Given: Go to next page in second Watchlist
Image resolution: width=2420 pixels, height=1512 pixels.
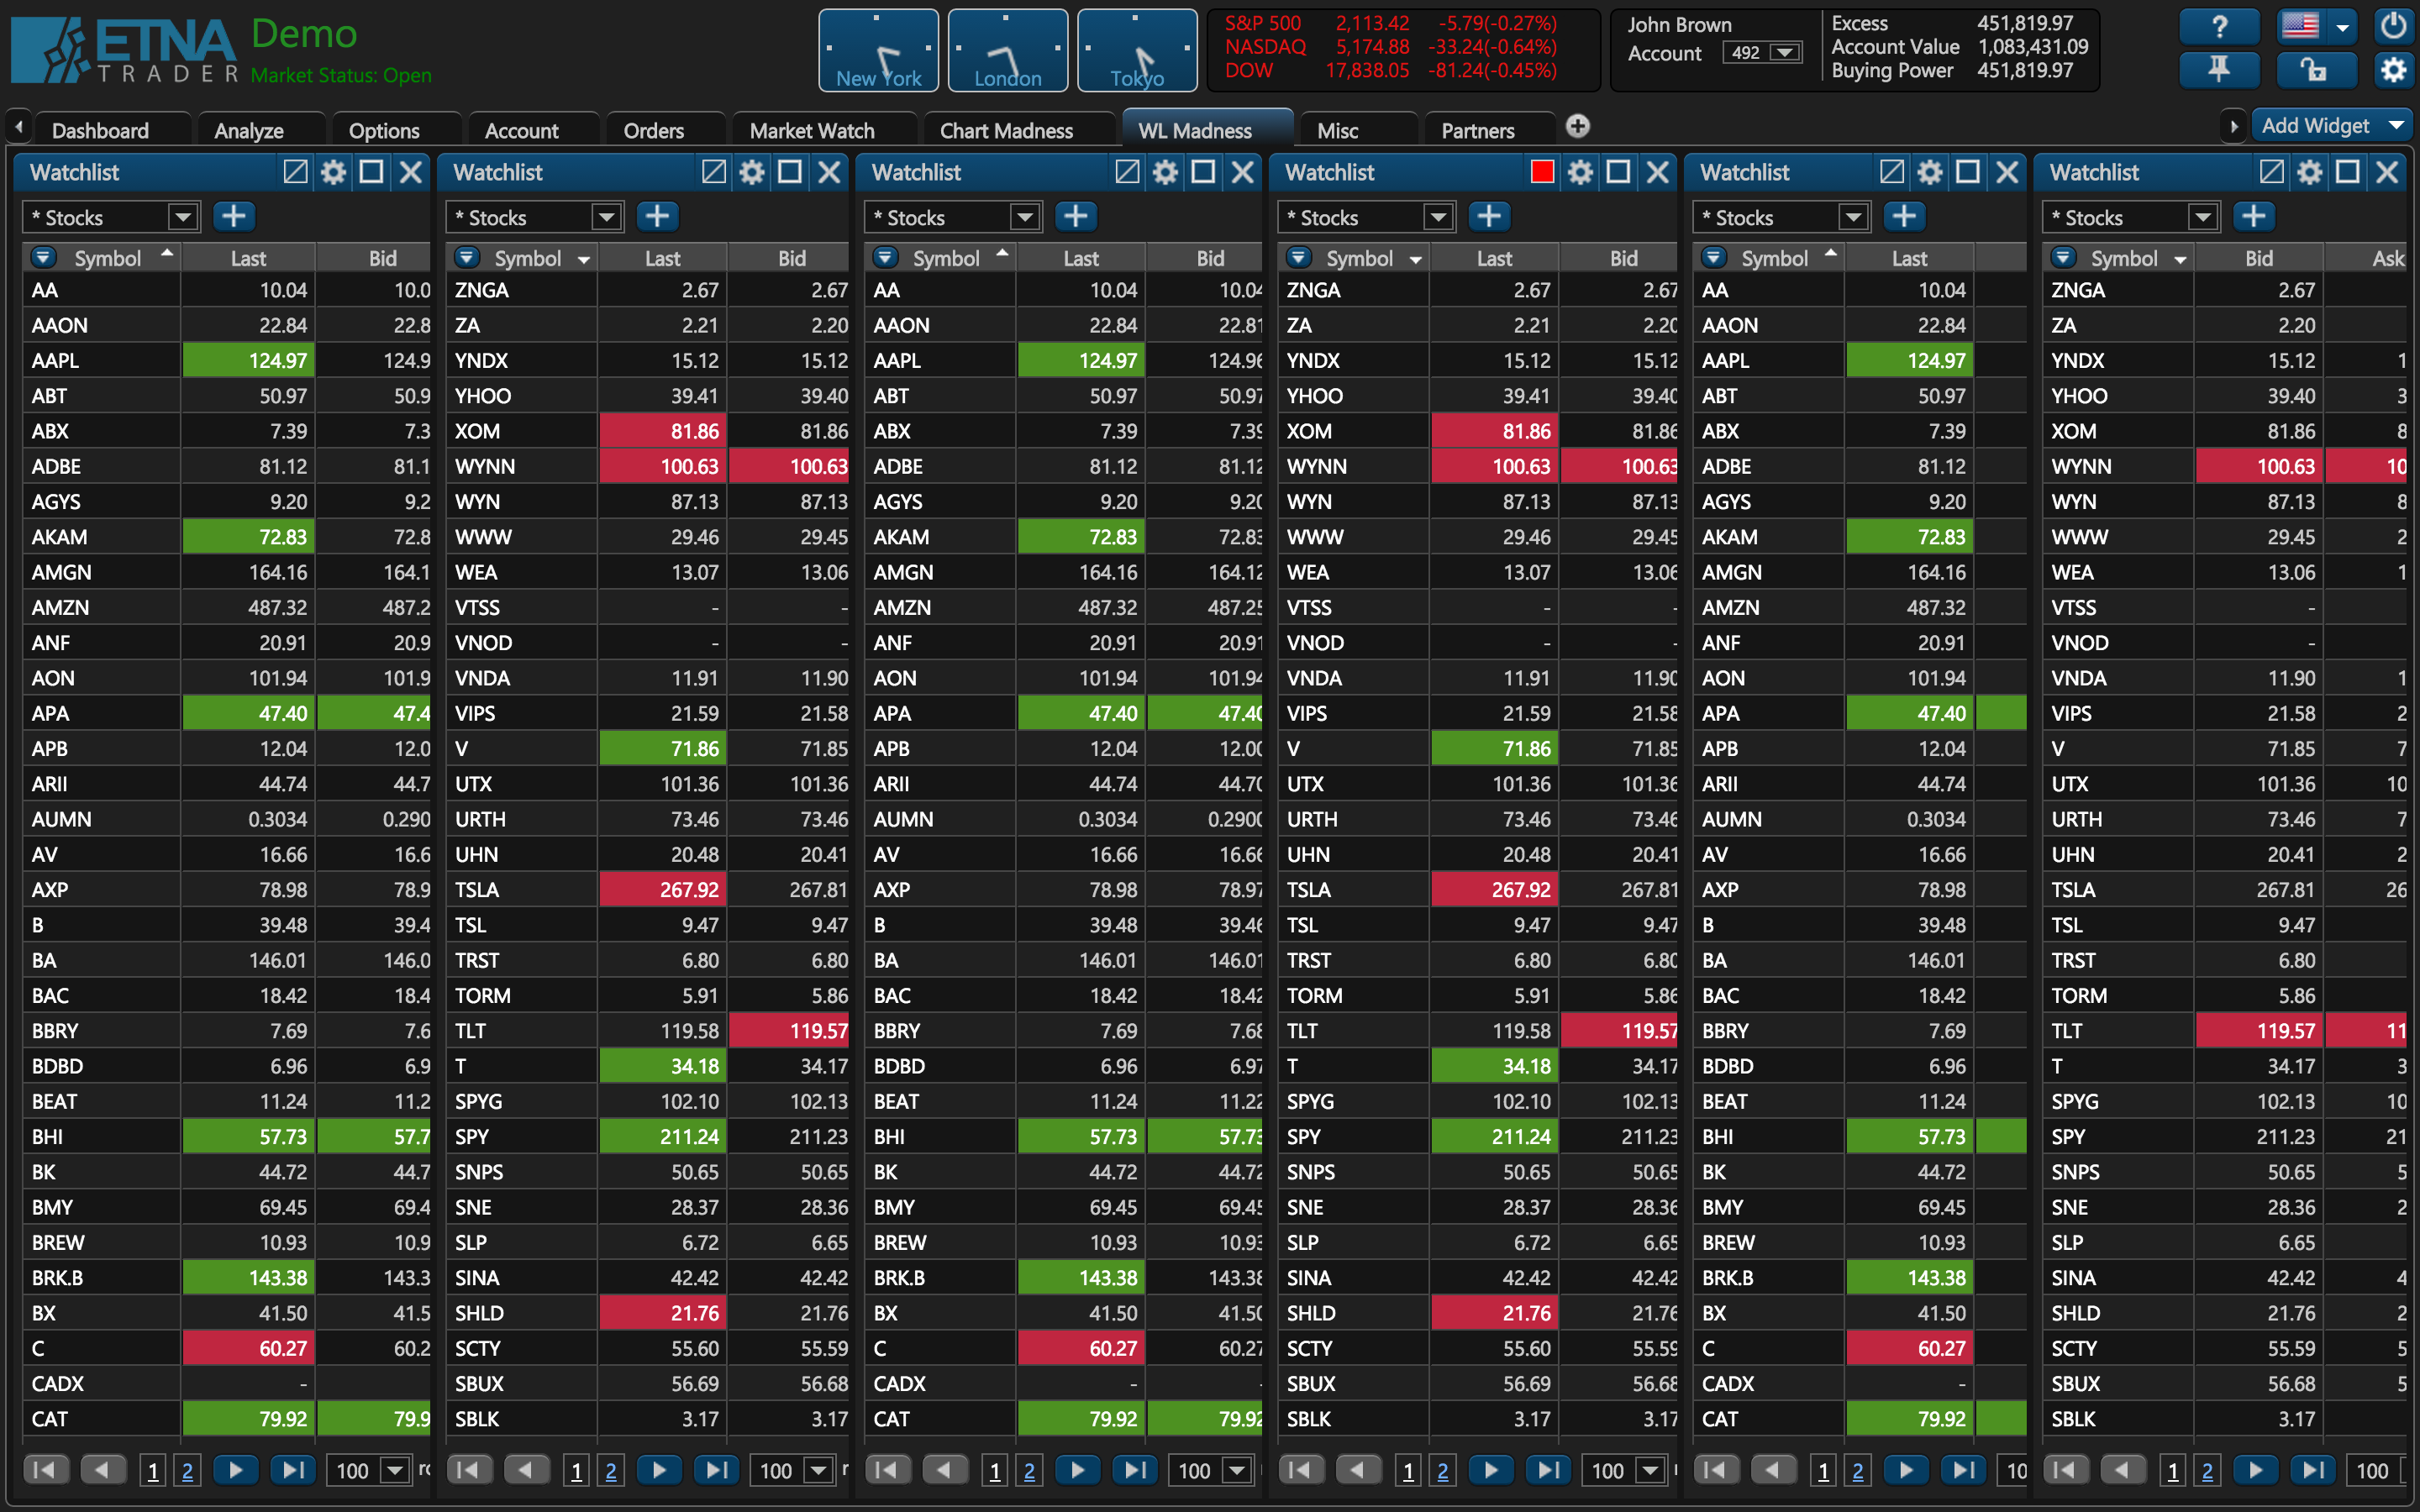Looking at the screenshot, I should point(659,1470).
